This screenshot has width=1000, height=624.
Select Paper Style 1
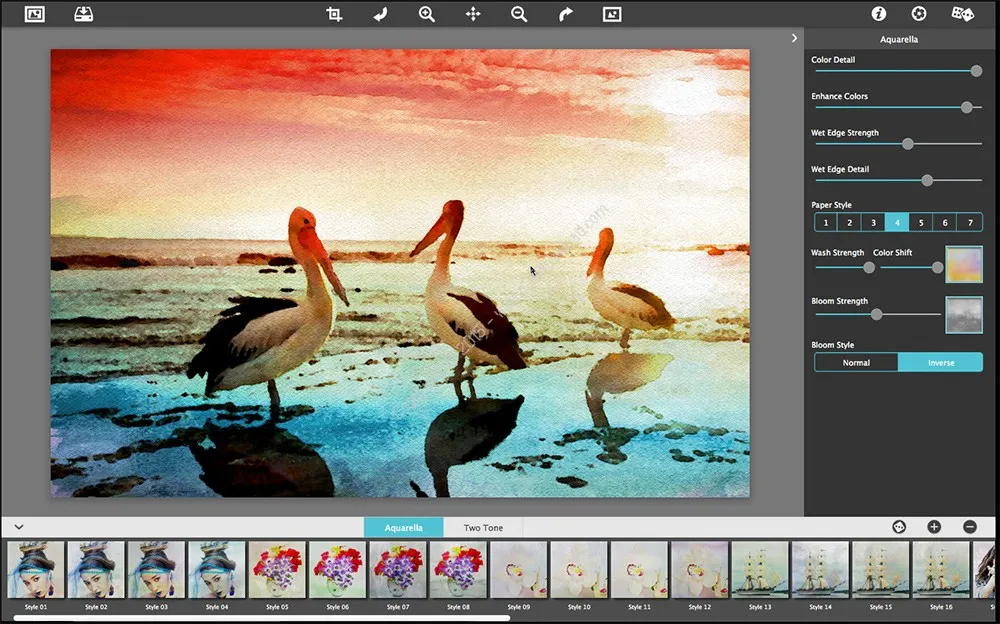tap(826, 223)
